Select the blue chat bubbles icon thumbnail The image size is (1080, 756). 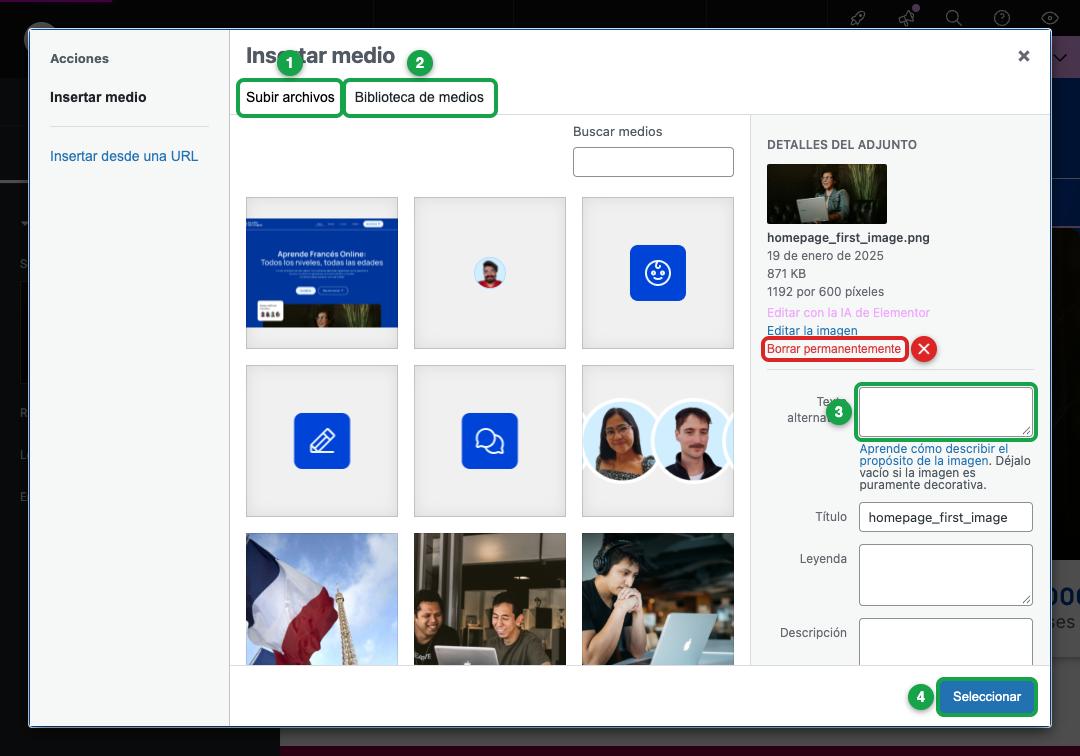tap(490, 441)
